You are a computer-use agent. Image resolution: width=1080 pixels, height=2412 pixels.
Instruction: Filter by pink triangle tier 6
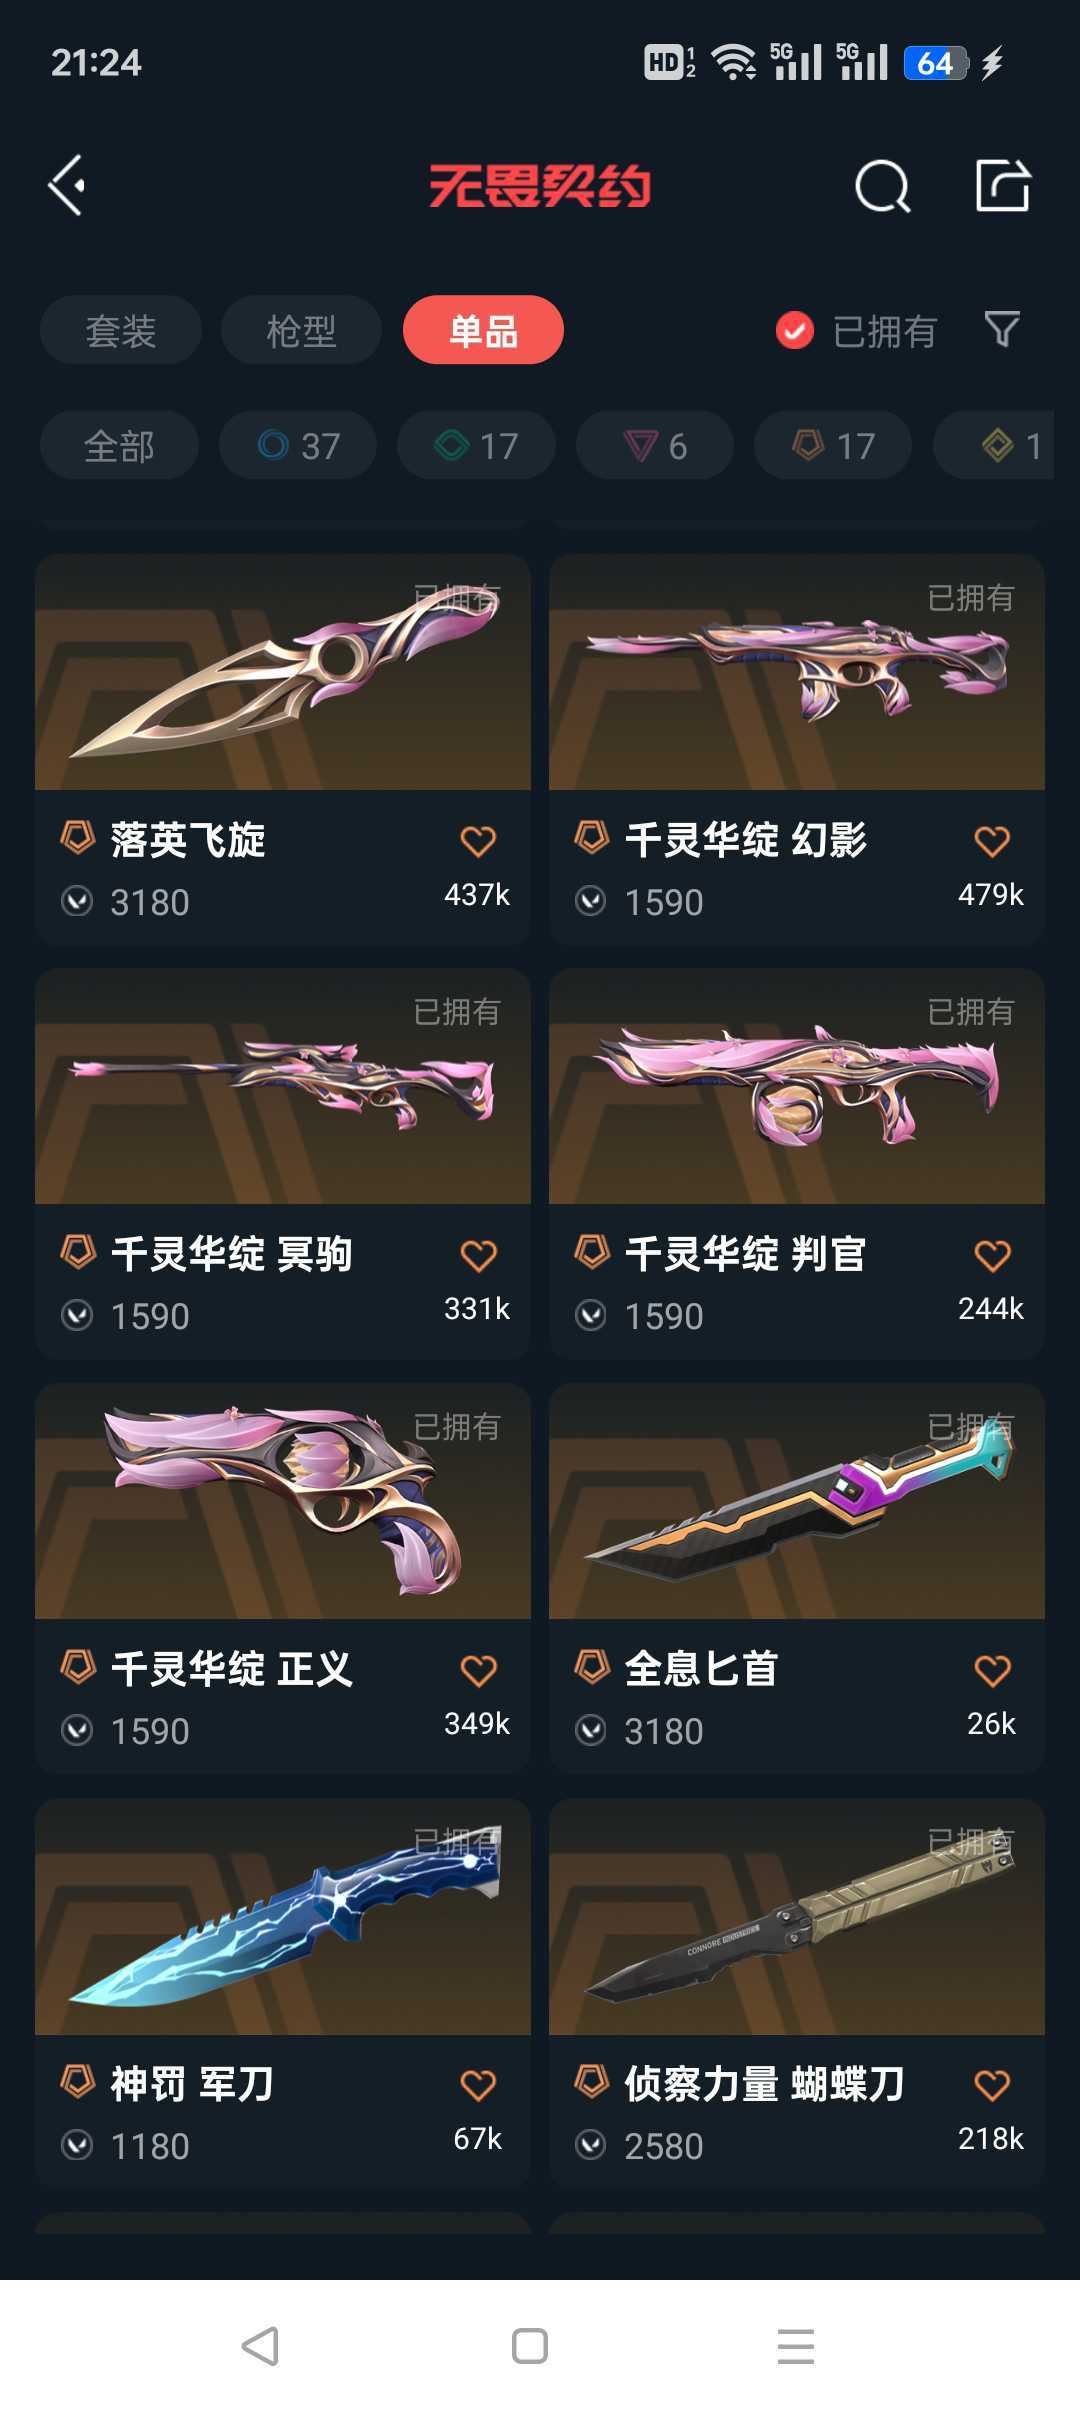tap(655, 445)
